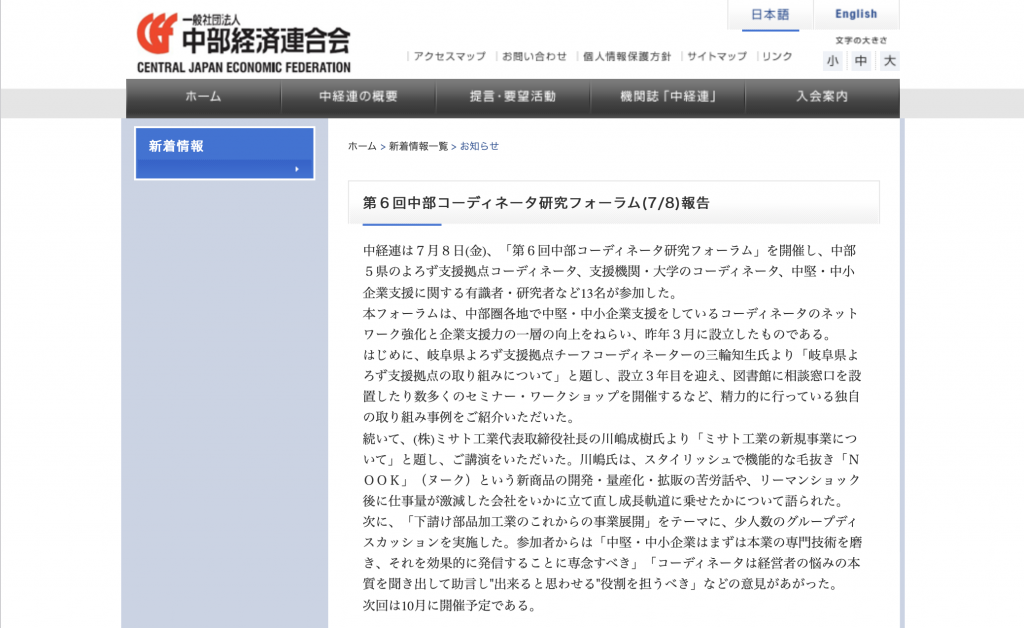Open the リンク page link
Screen dimensions: 1024x628
pyautogui.click(x=776, y=56)
